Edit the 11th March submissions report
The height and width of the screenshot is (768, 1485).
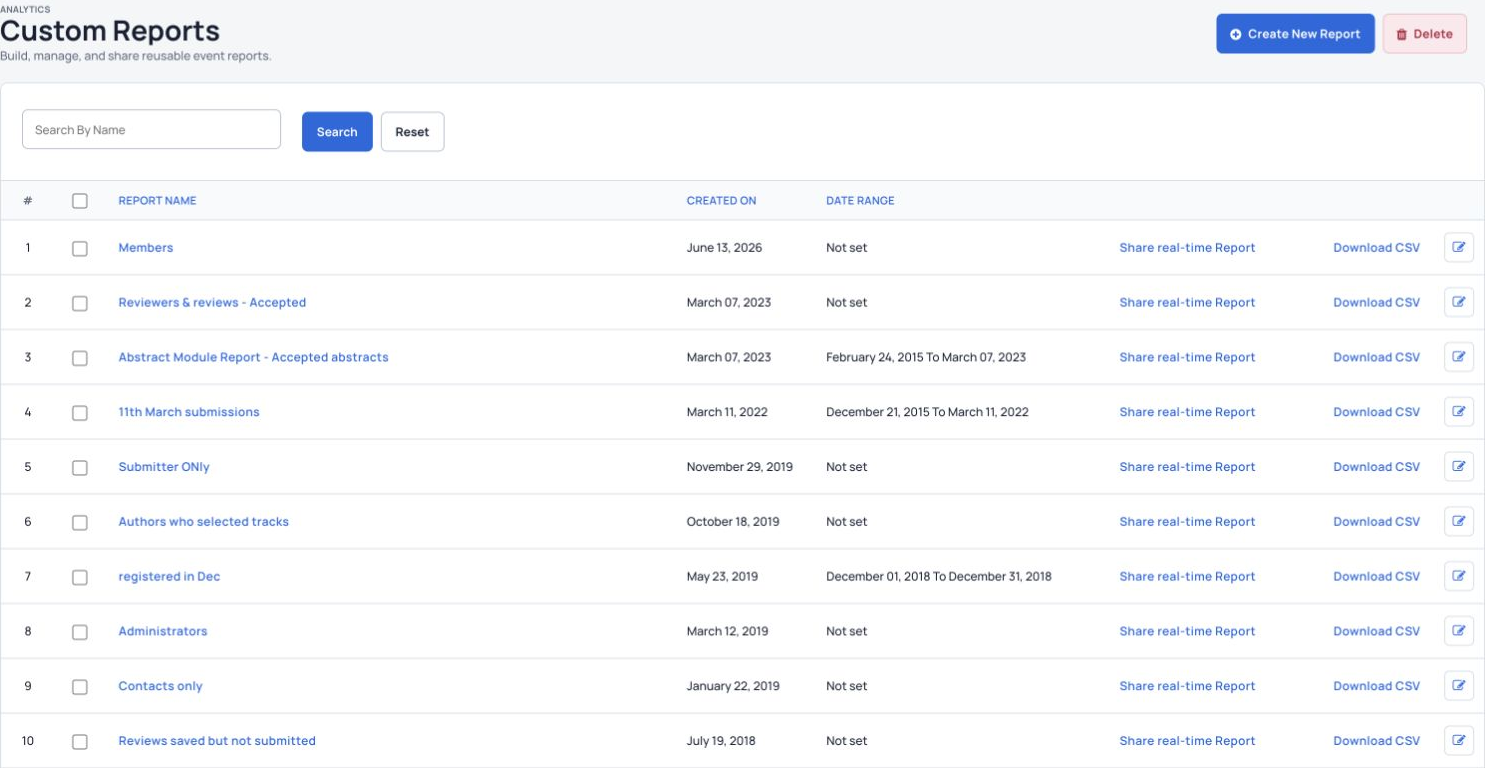pyautogui.click(x=1458, y=412)
